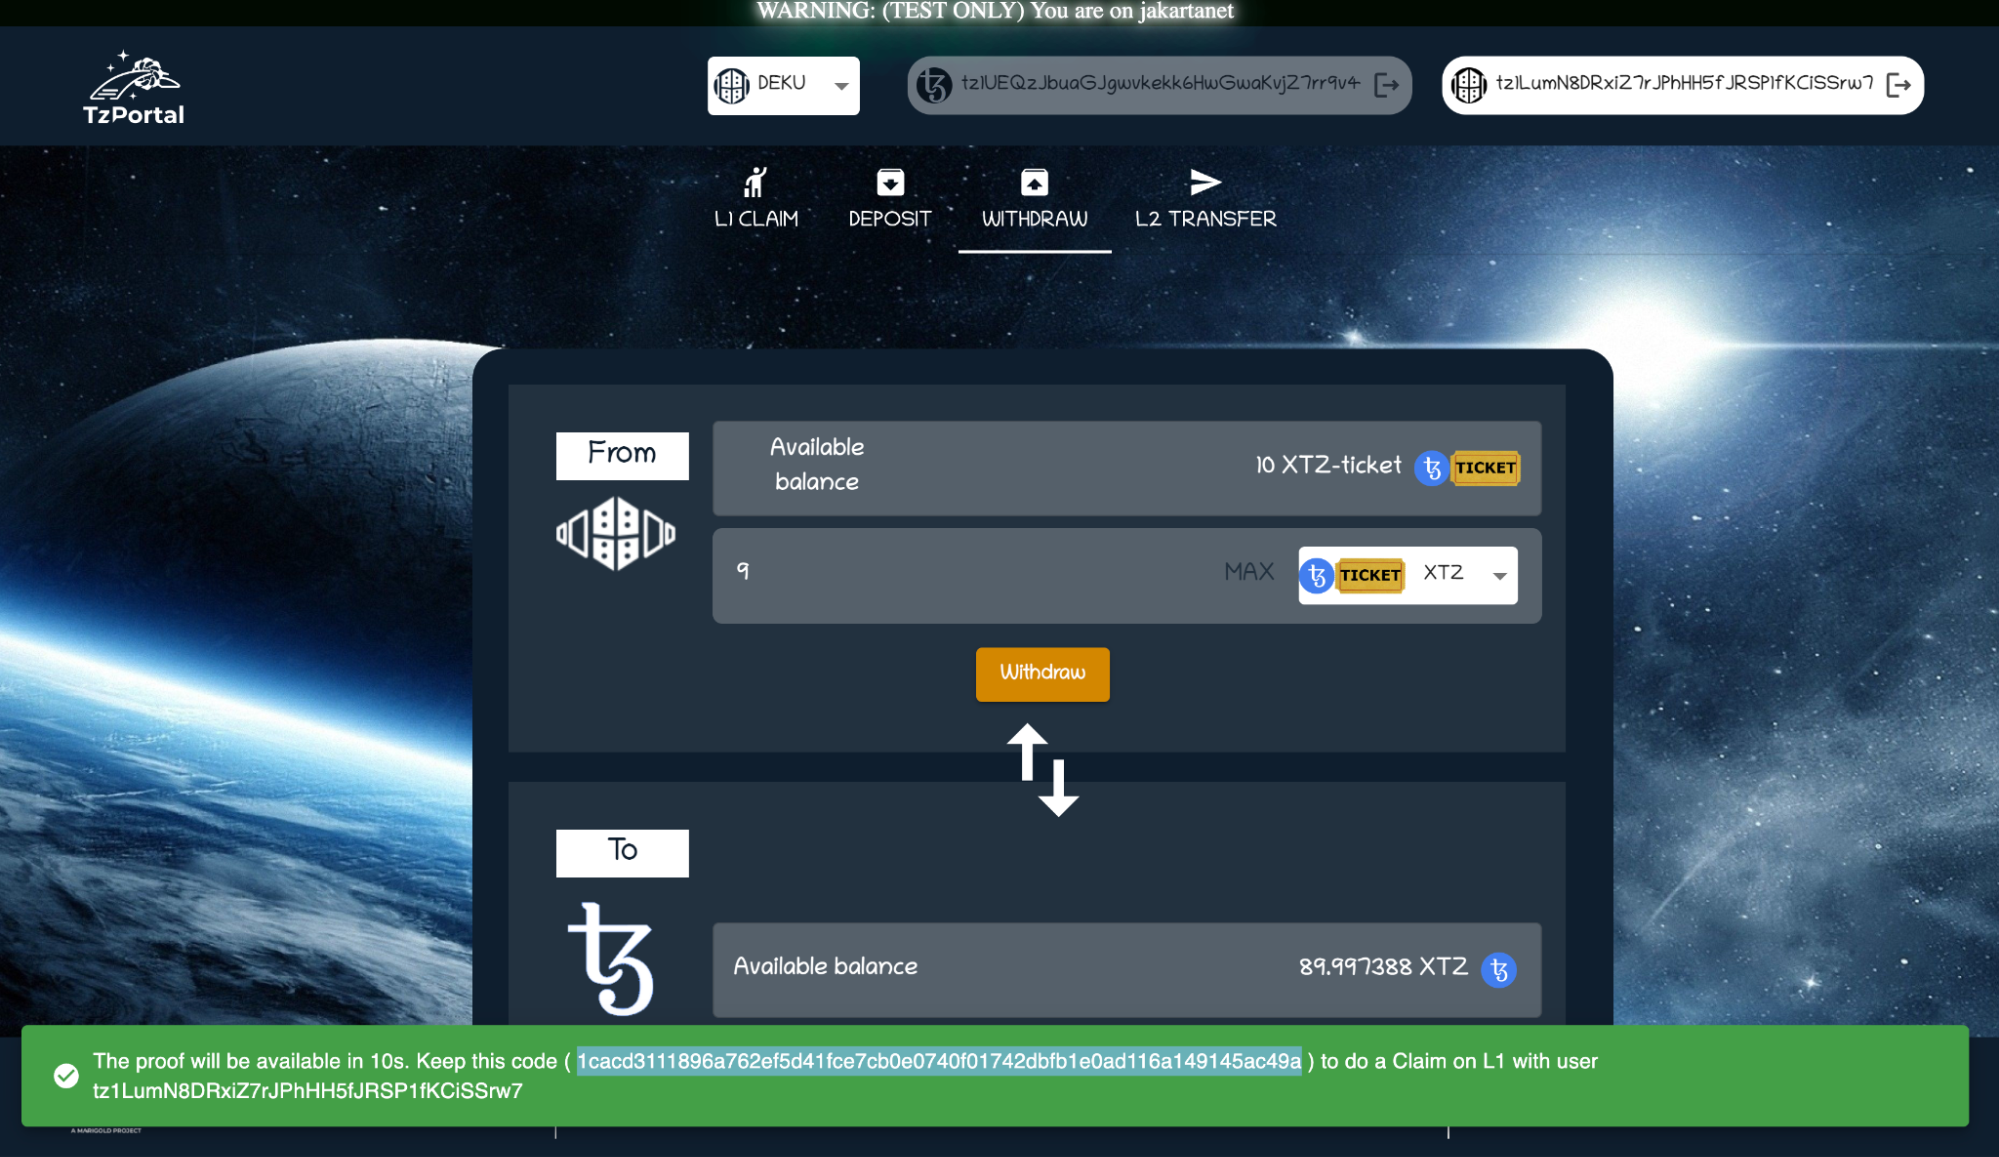Click the TzPortal logo
The width and height of the screenshot is (1999, 1157).
pos(133,88)
